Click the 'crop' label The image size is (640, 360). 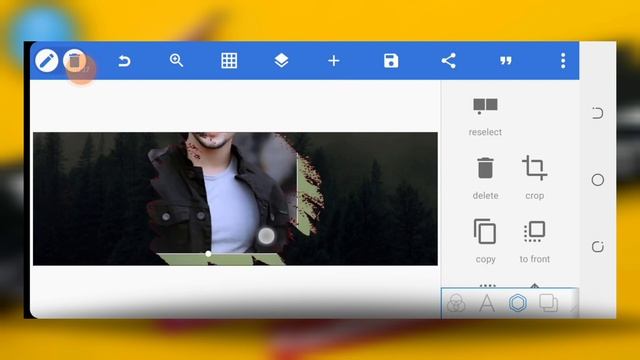click(x=535, y=196)
